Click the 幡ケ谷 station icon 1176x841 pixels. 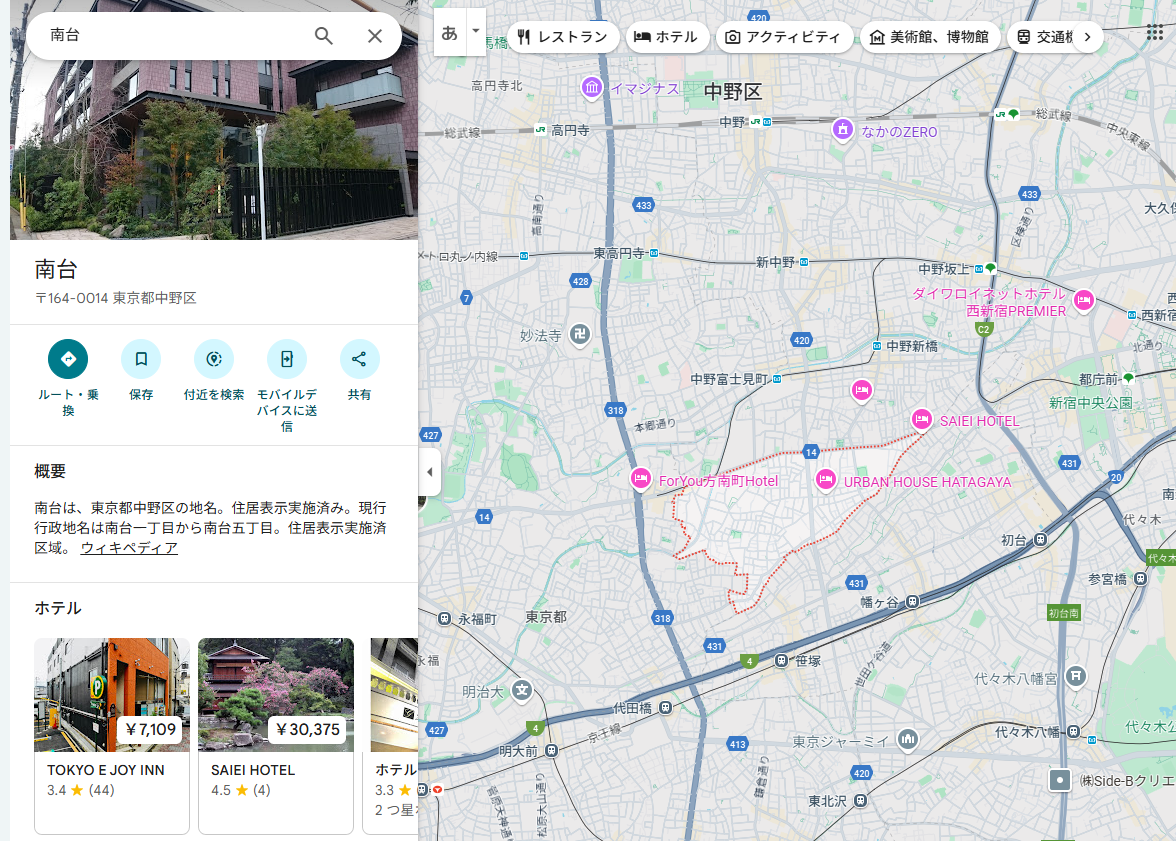pos(912,601)
